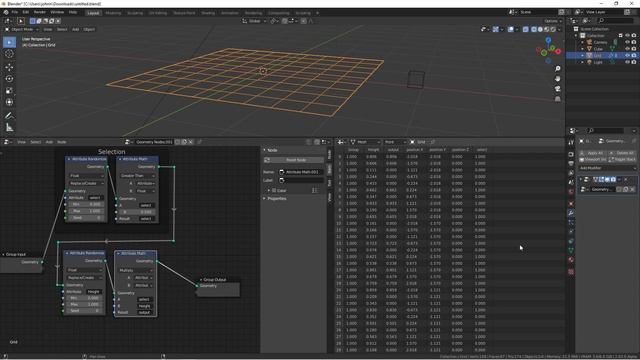Switch perspective/orthographic grid icon in viewport
This screenshot has width=640, height=360.
pos(558,99)
